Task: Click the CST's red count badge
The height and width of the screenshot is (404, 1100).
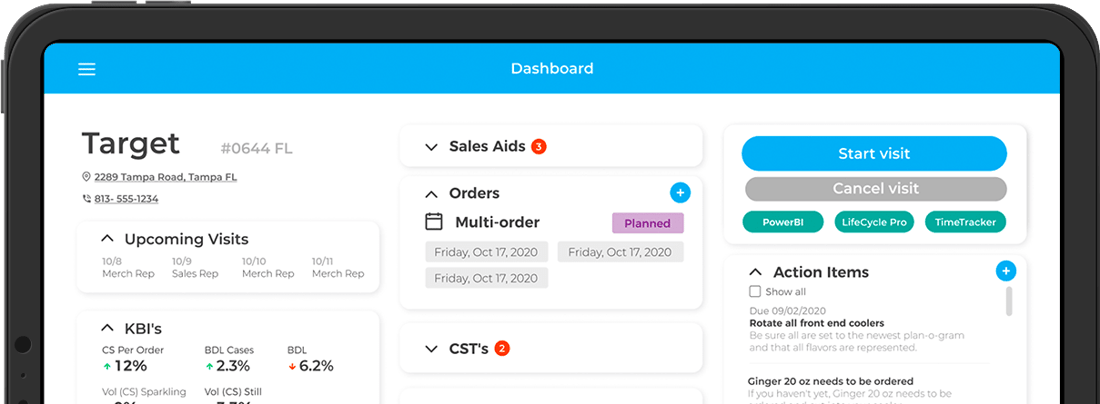Action: click(x=502, y=349)
